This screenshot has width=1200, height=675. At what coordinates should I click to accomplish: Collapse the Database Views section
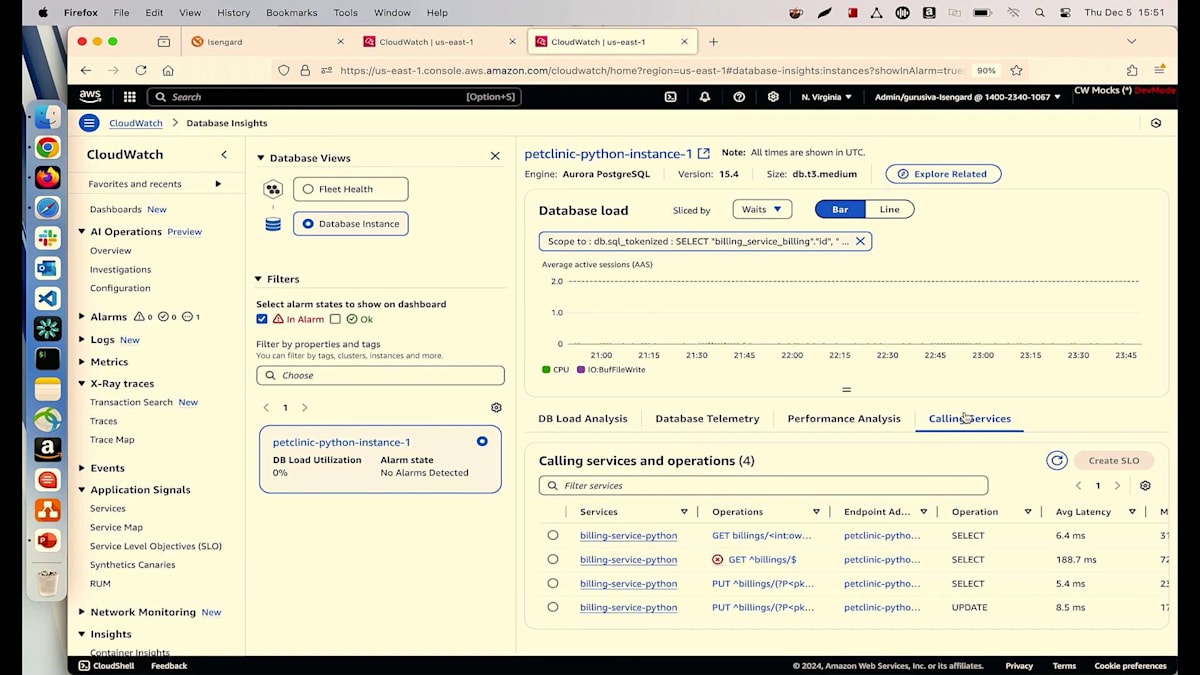click(261, 158)
